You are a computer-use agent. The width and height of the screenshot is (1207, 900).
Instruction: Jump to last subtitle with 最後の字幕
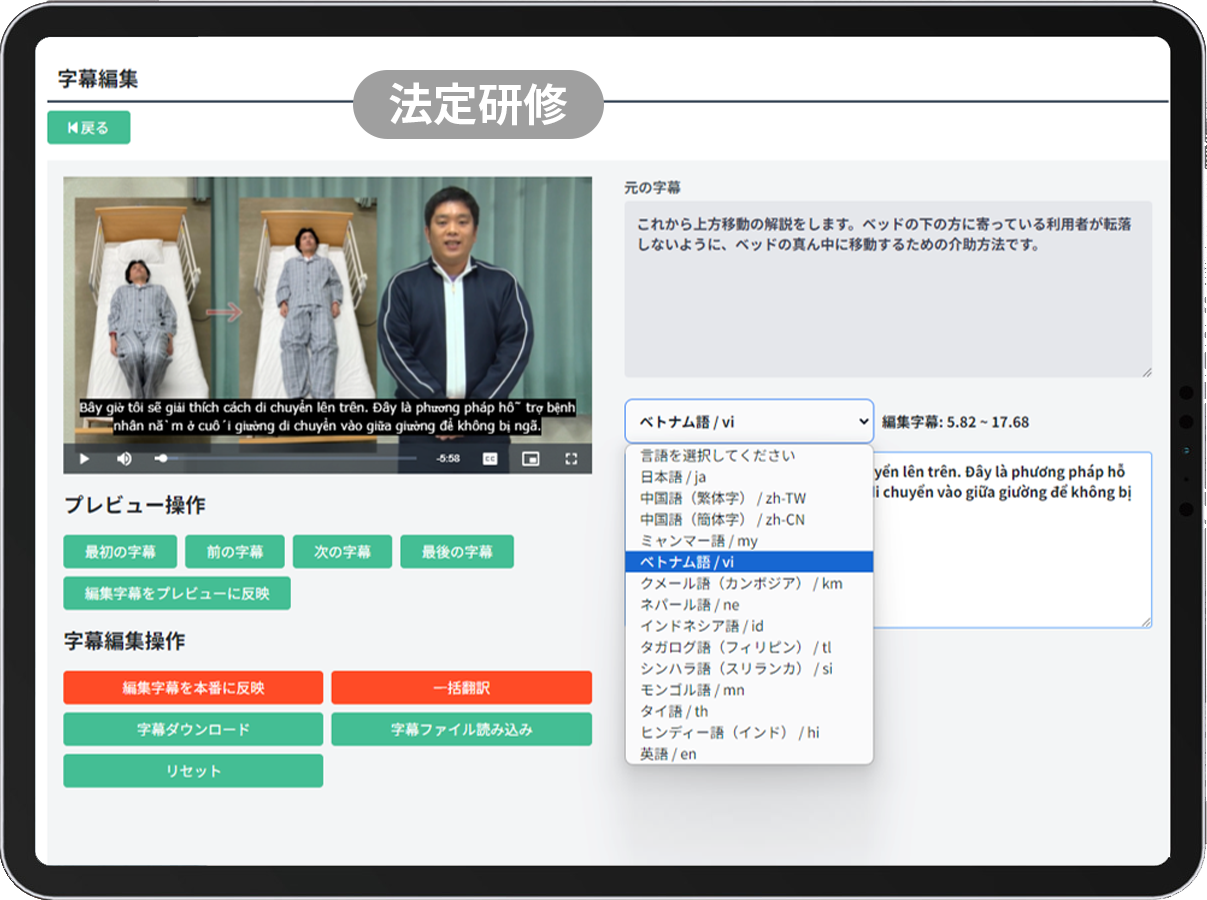click(x=457, y=551)
